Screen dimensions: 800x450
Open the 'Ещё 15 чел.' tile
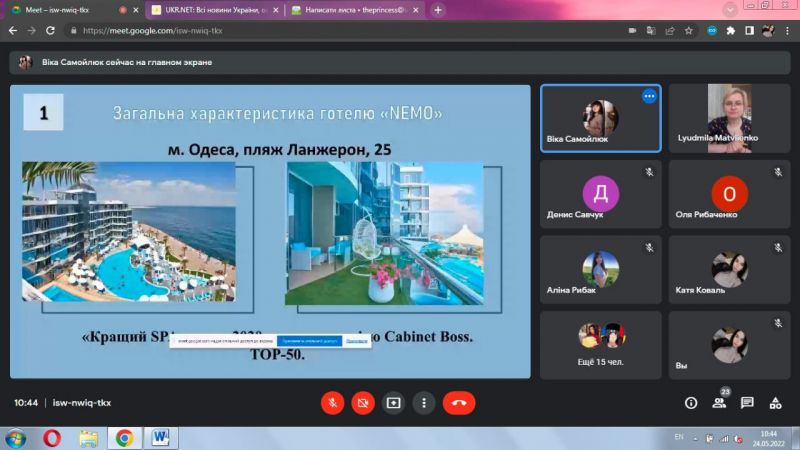(601, 345)
